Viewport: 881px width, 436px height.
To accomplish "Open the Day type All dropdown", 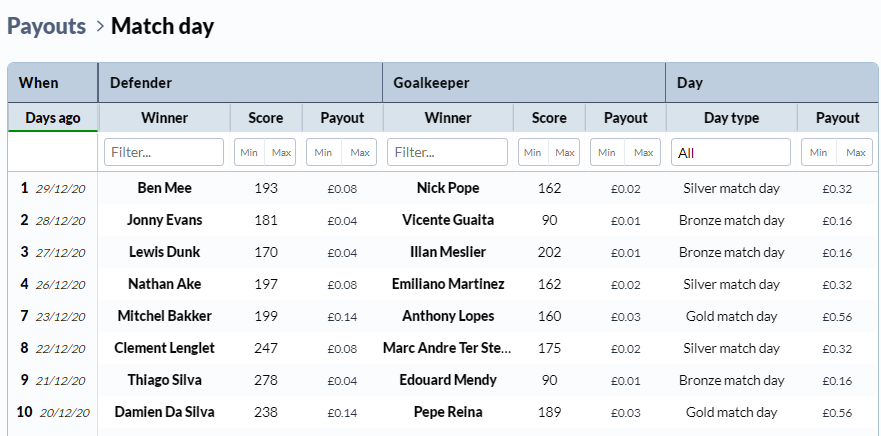I will pos(731,152).
